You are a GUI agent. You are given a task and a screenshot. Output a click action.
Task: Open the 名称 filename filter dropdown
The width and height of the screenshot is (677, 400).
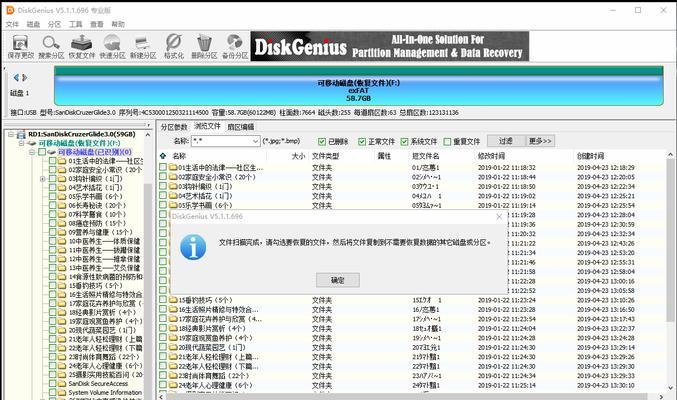pyautogui.click(x=255, y=141)
